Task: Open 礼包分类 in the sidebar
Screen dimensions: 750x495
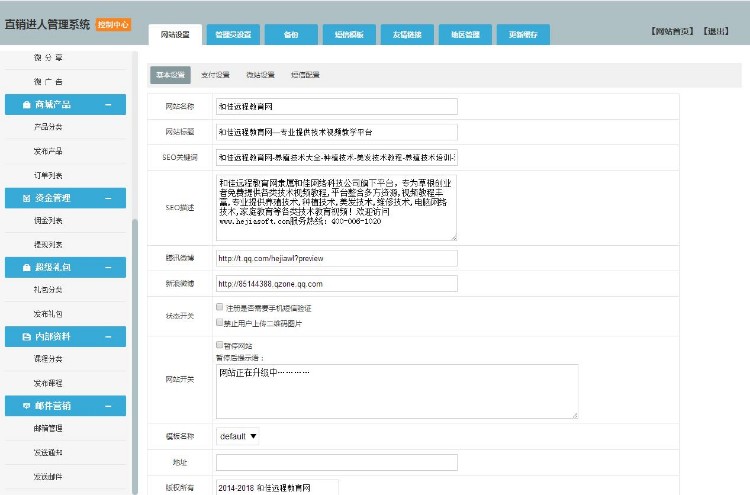Action: (48, 290)
